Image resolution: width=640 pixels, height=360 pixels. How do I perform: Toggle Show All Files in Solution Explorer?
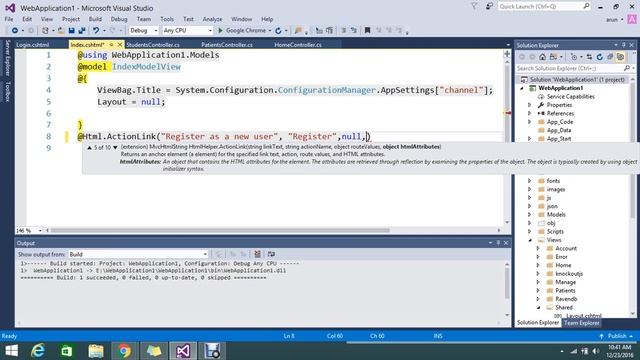pos(620,57)
